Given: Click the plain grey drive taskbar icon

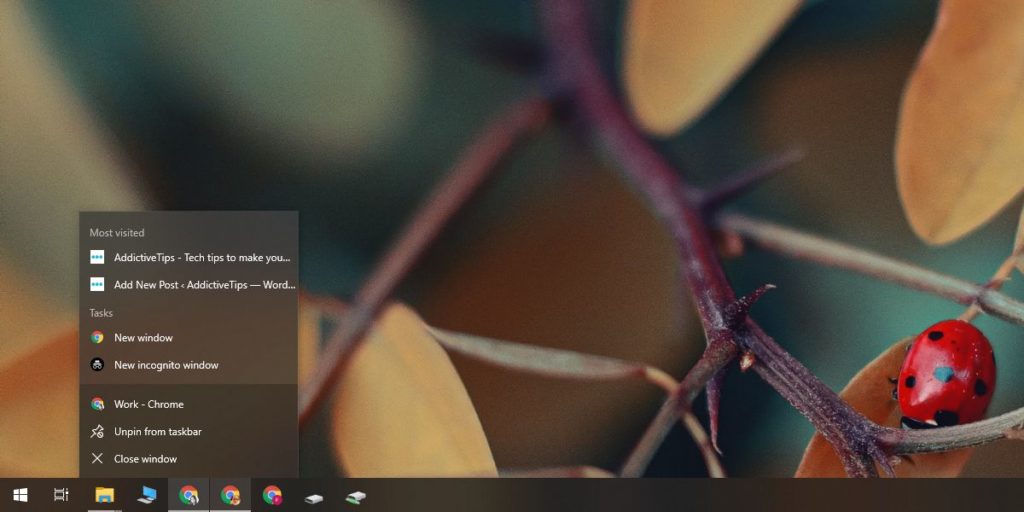Looking at the screenshot, I should 314,498.
